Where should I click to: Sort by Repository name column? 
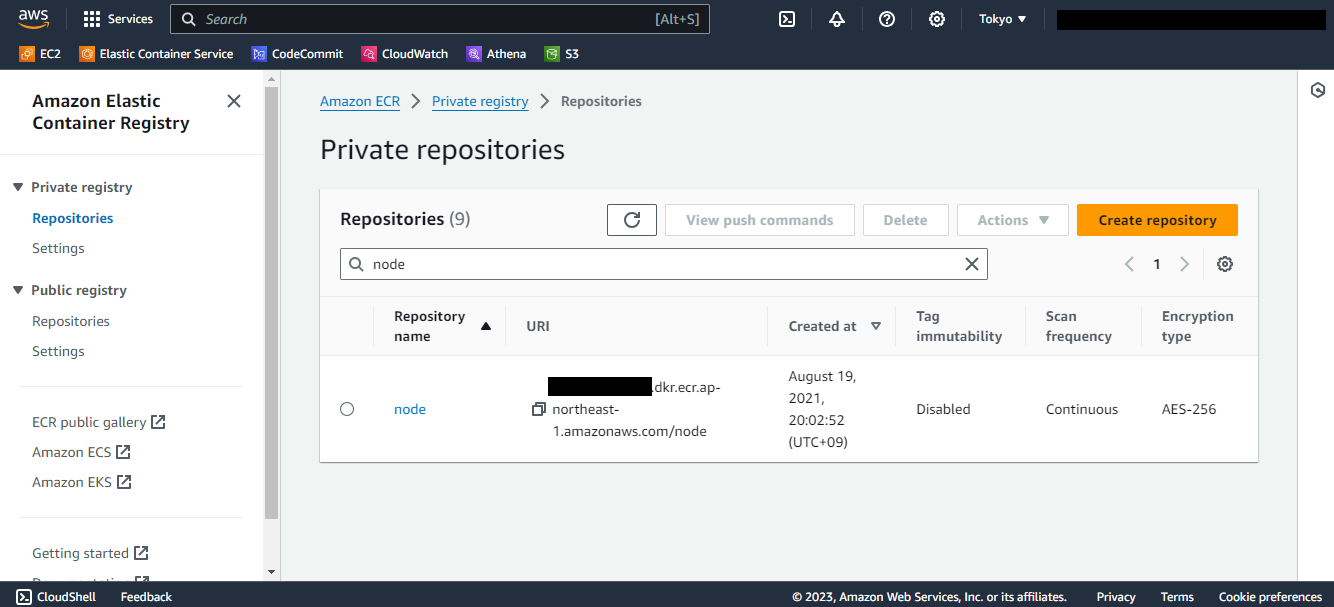pos(442,326)
